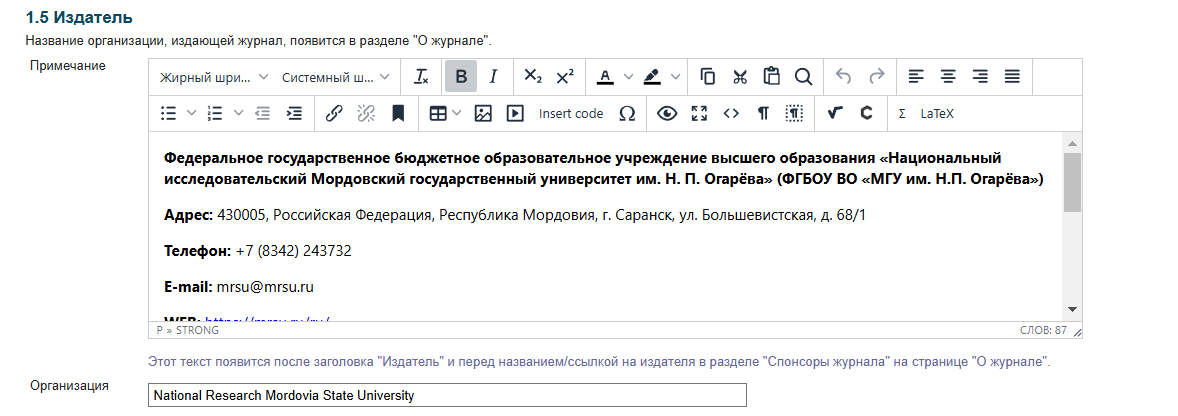Insert an anchor bookmark
Viewport: 1178px width, 416px height.
click(x=398, y=113)
